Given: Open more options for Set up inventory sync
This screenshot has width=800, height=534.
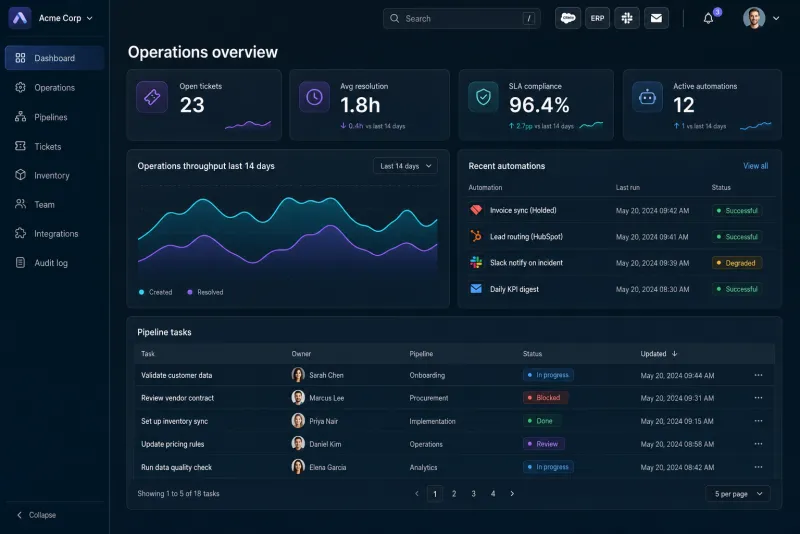Looking at the screenshot, I should point(758,421).
